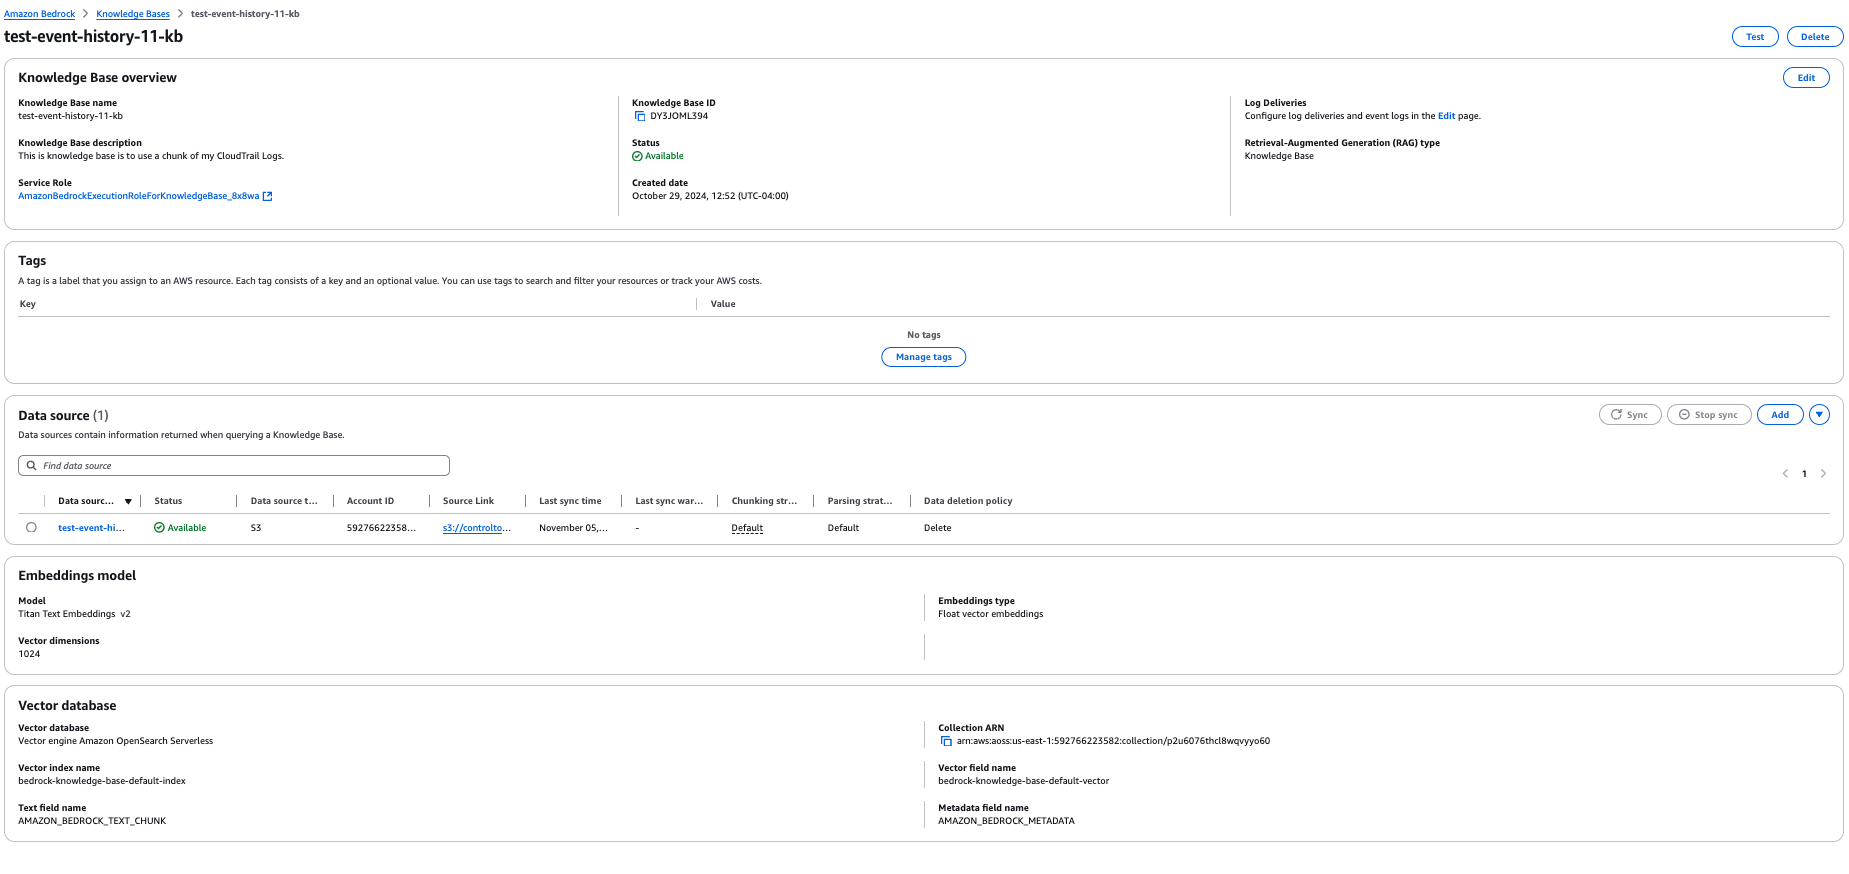The height and width of the screenshot is (874, 1849).
Task: Click the Test button
Action: pyautogui.click(x=1755, y=37)
